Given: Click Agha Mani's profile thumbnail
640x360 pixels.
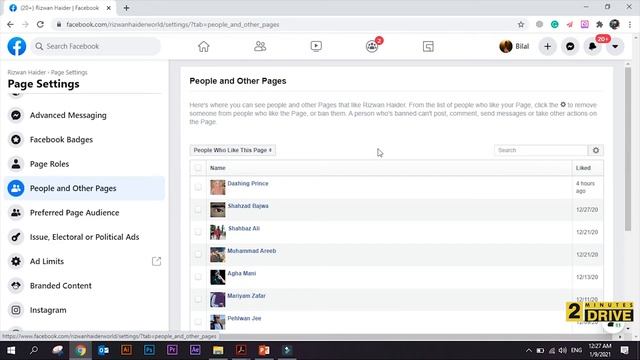Looking at the screenshot, I should (218, 277).
